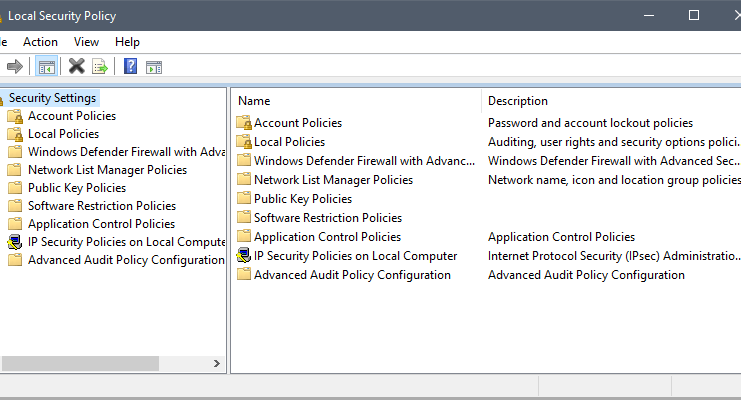This screenshot has width=741, height=400.
Task: Select Public Key Policies list row
Action: coord(303,199)
